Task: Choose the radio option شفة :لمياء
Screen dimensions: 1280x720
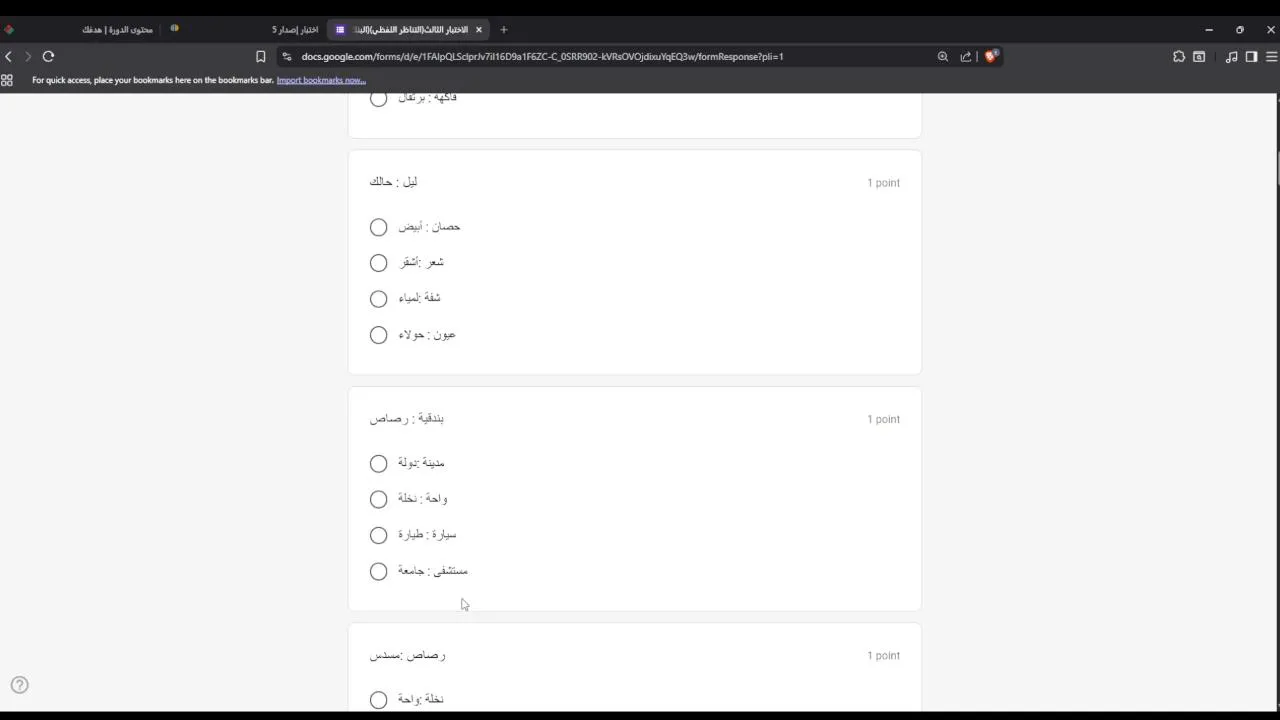Action: pyautogui.click(x=378, y=299)
